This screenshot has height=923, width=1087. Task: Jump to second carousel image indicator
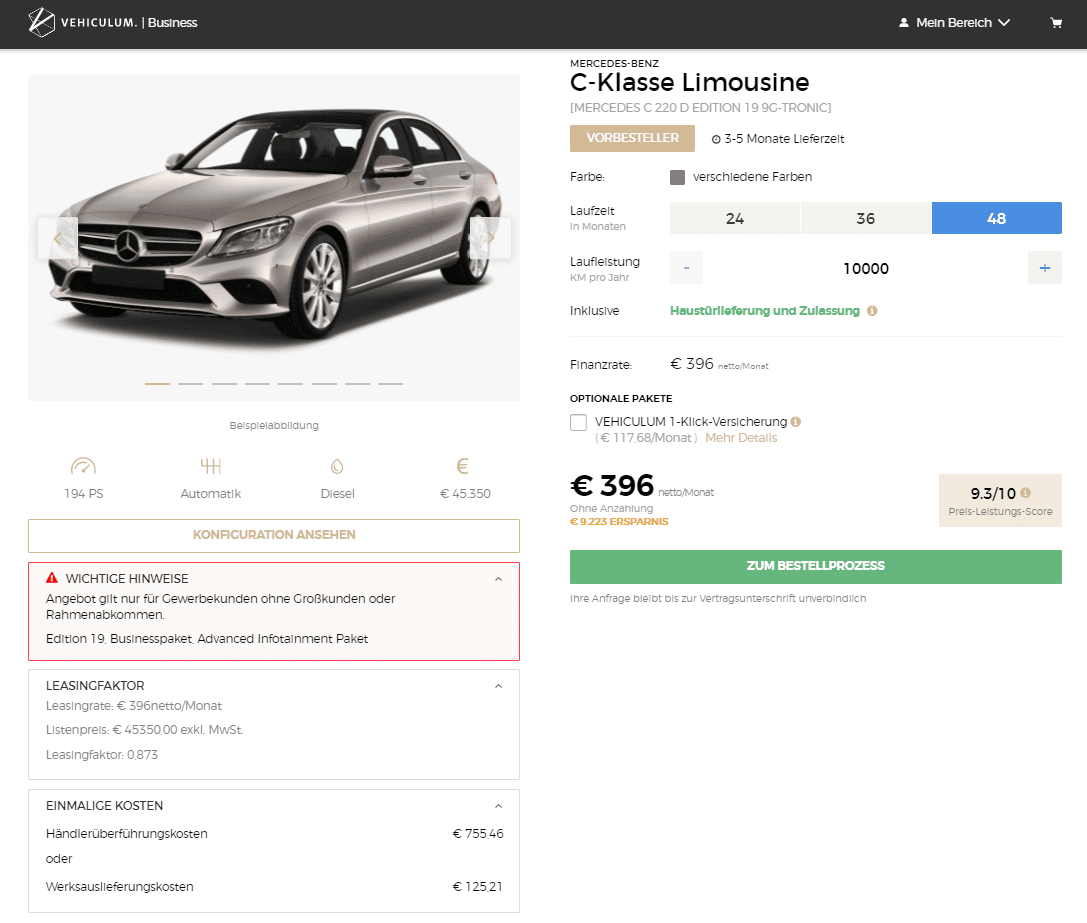(191, 383)
